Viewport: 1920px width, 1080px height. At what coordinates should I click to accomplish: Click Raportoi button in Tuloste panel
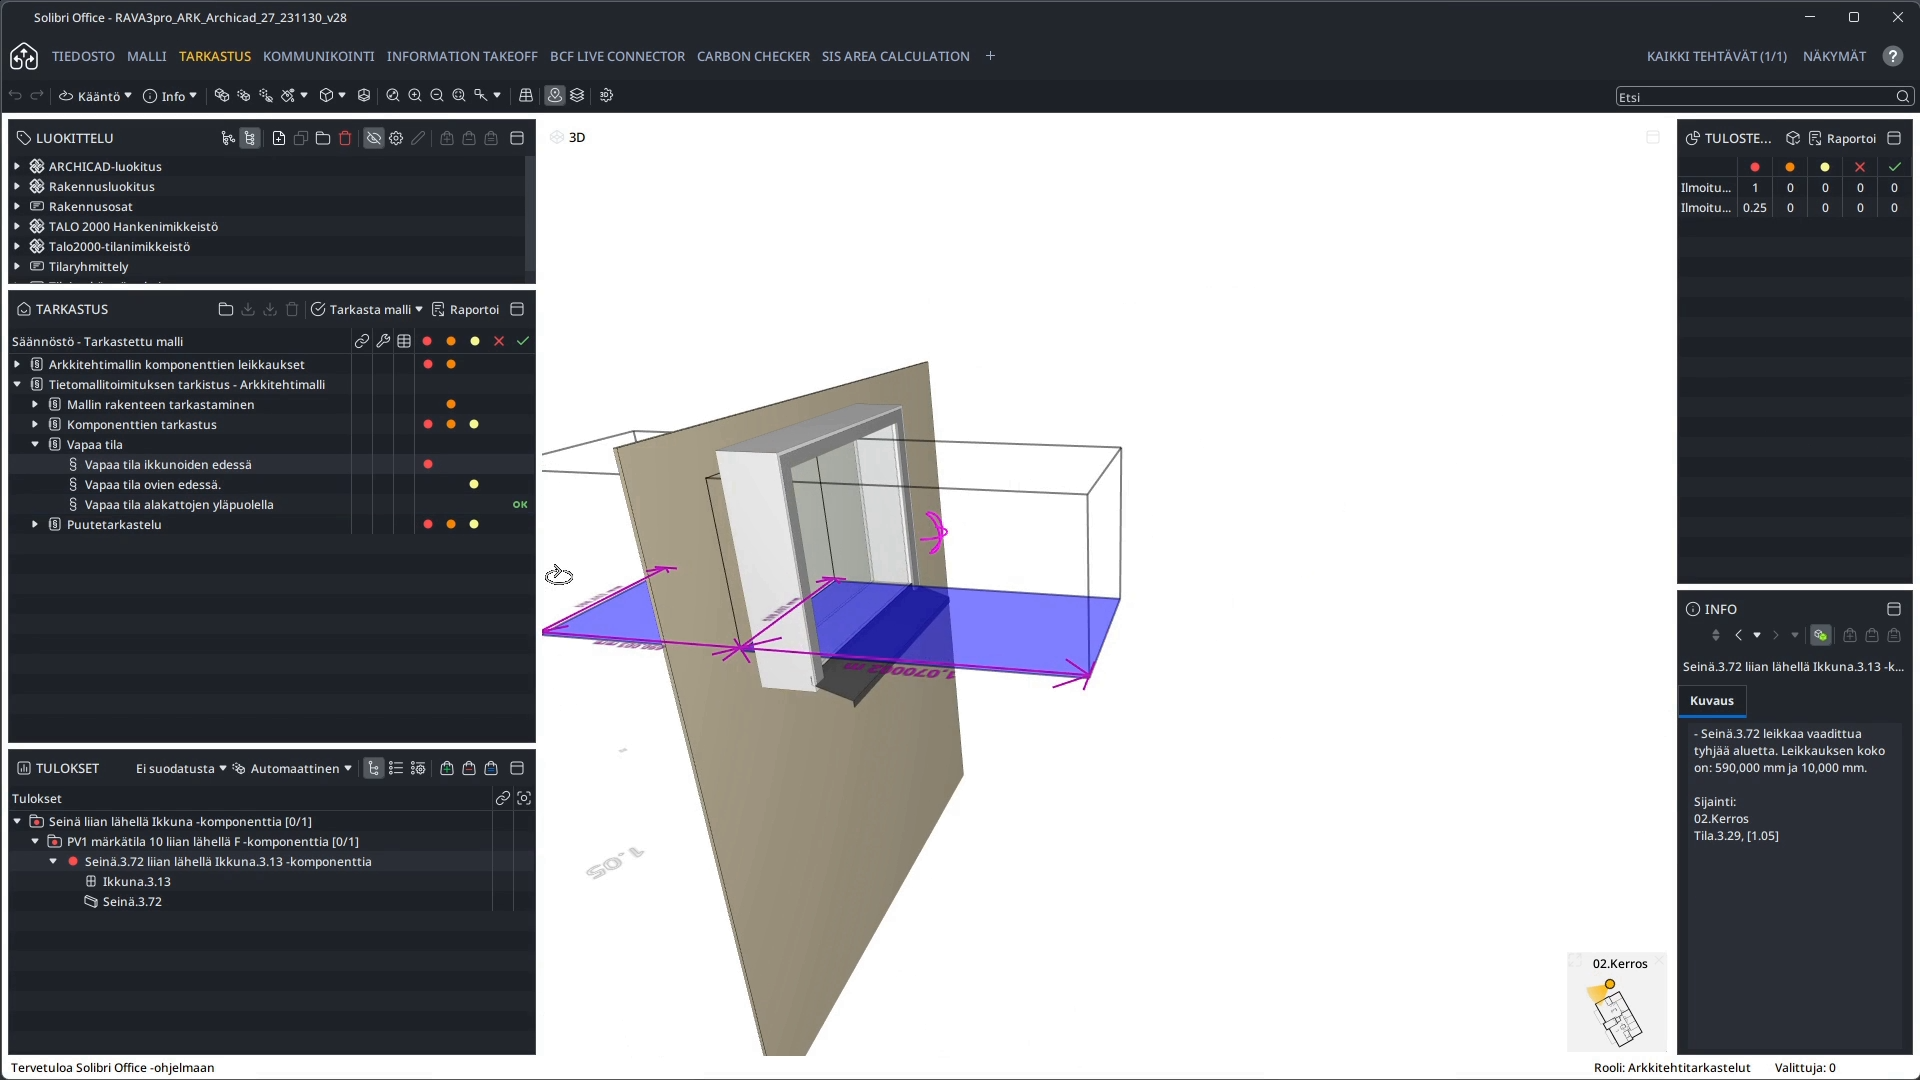[x=1842, y=138]
